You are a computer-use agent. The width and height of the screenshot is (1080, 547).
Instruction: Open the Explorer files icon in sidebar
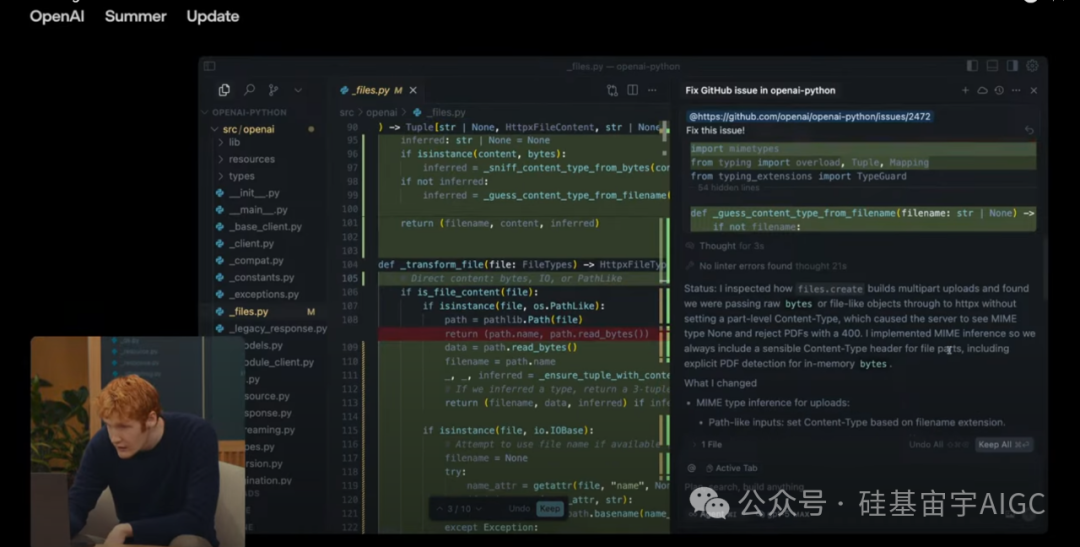coord(224,90)
